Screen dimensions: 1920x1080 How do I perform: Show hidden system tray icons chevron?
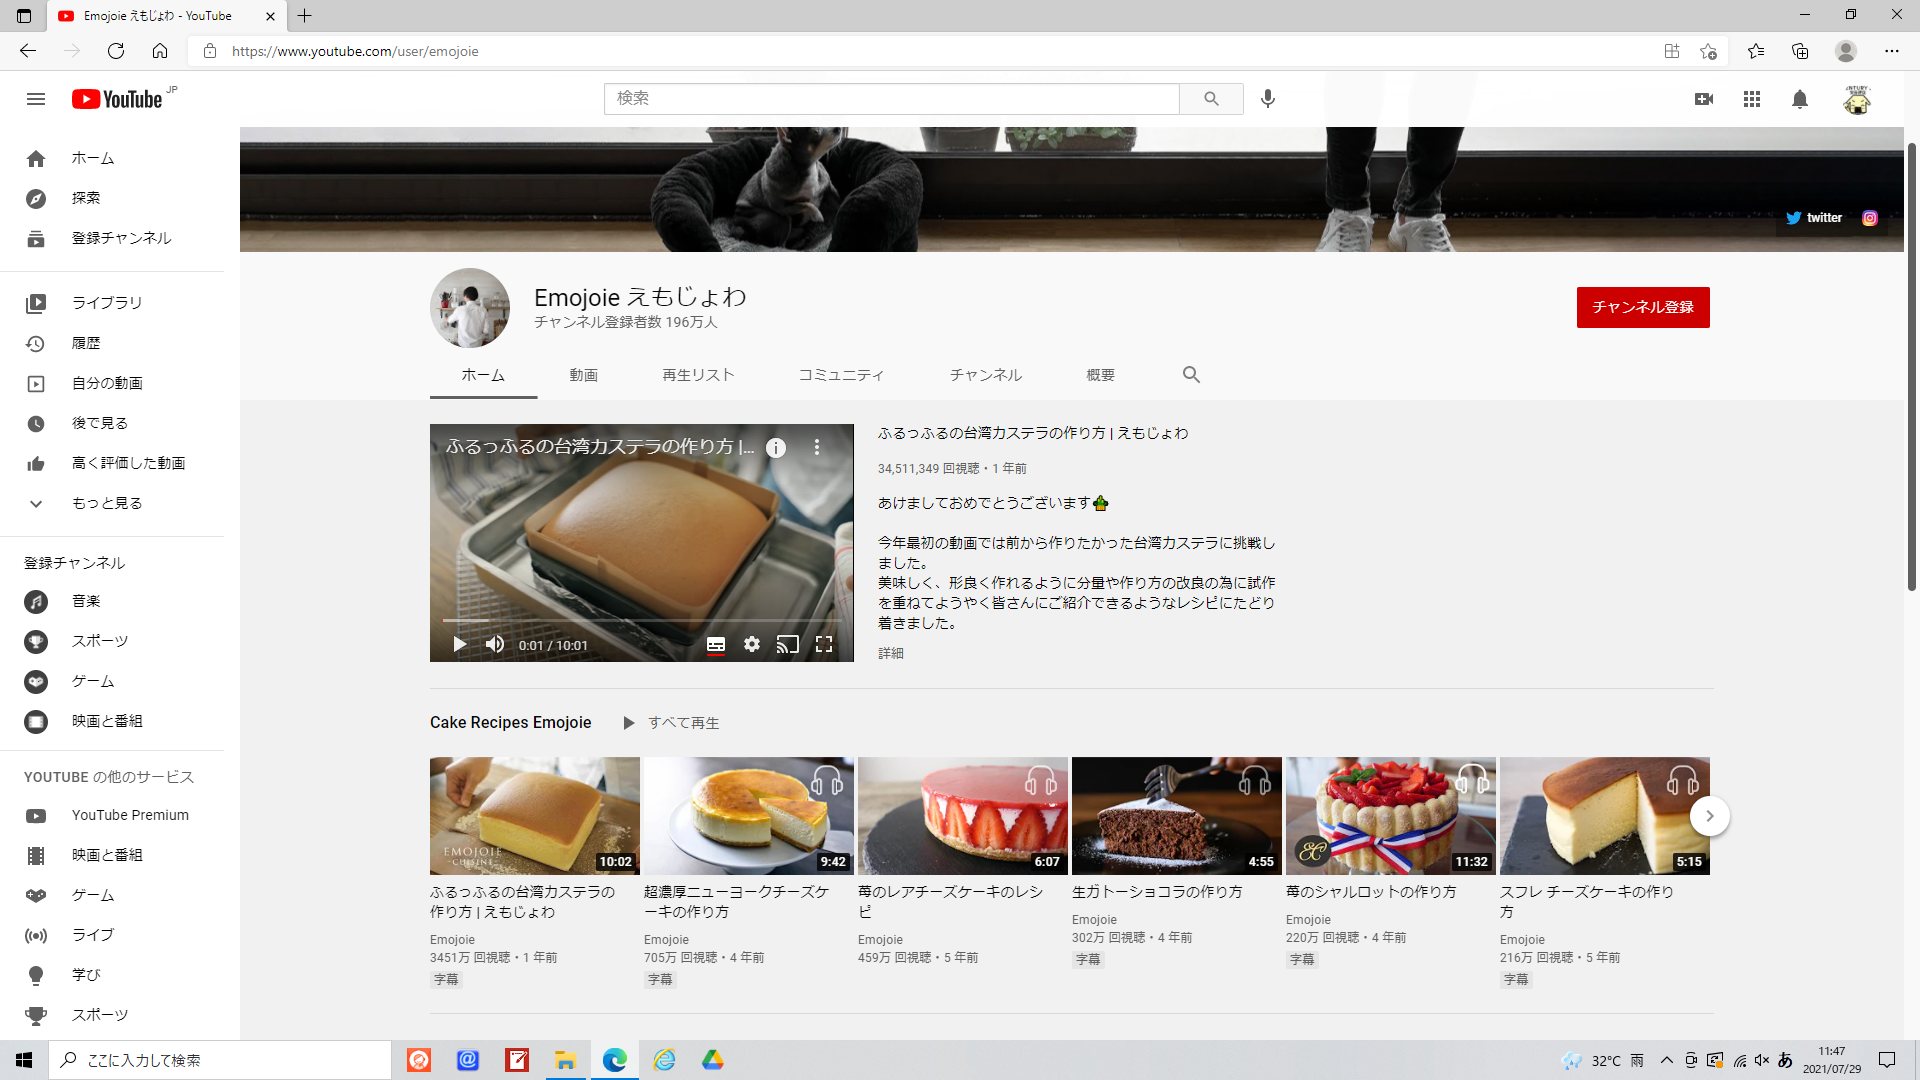[x=1666, y=1060]
